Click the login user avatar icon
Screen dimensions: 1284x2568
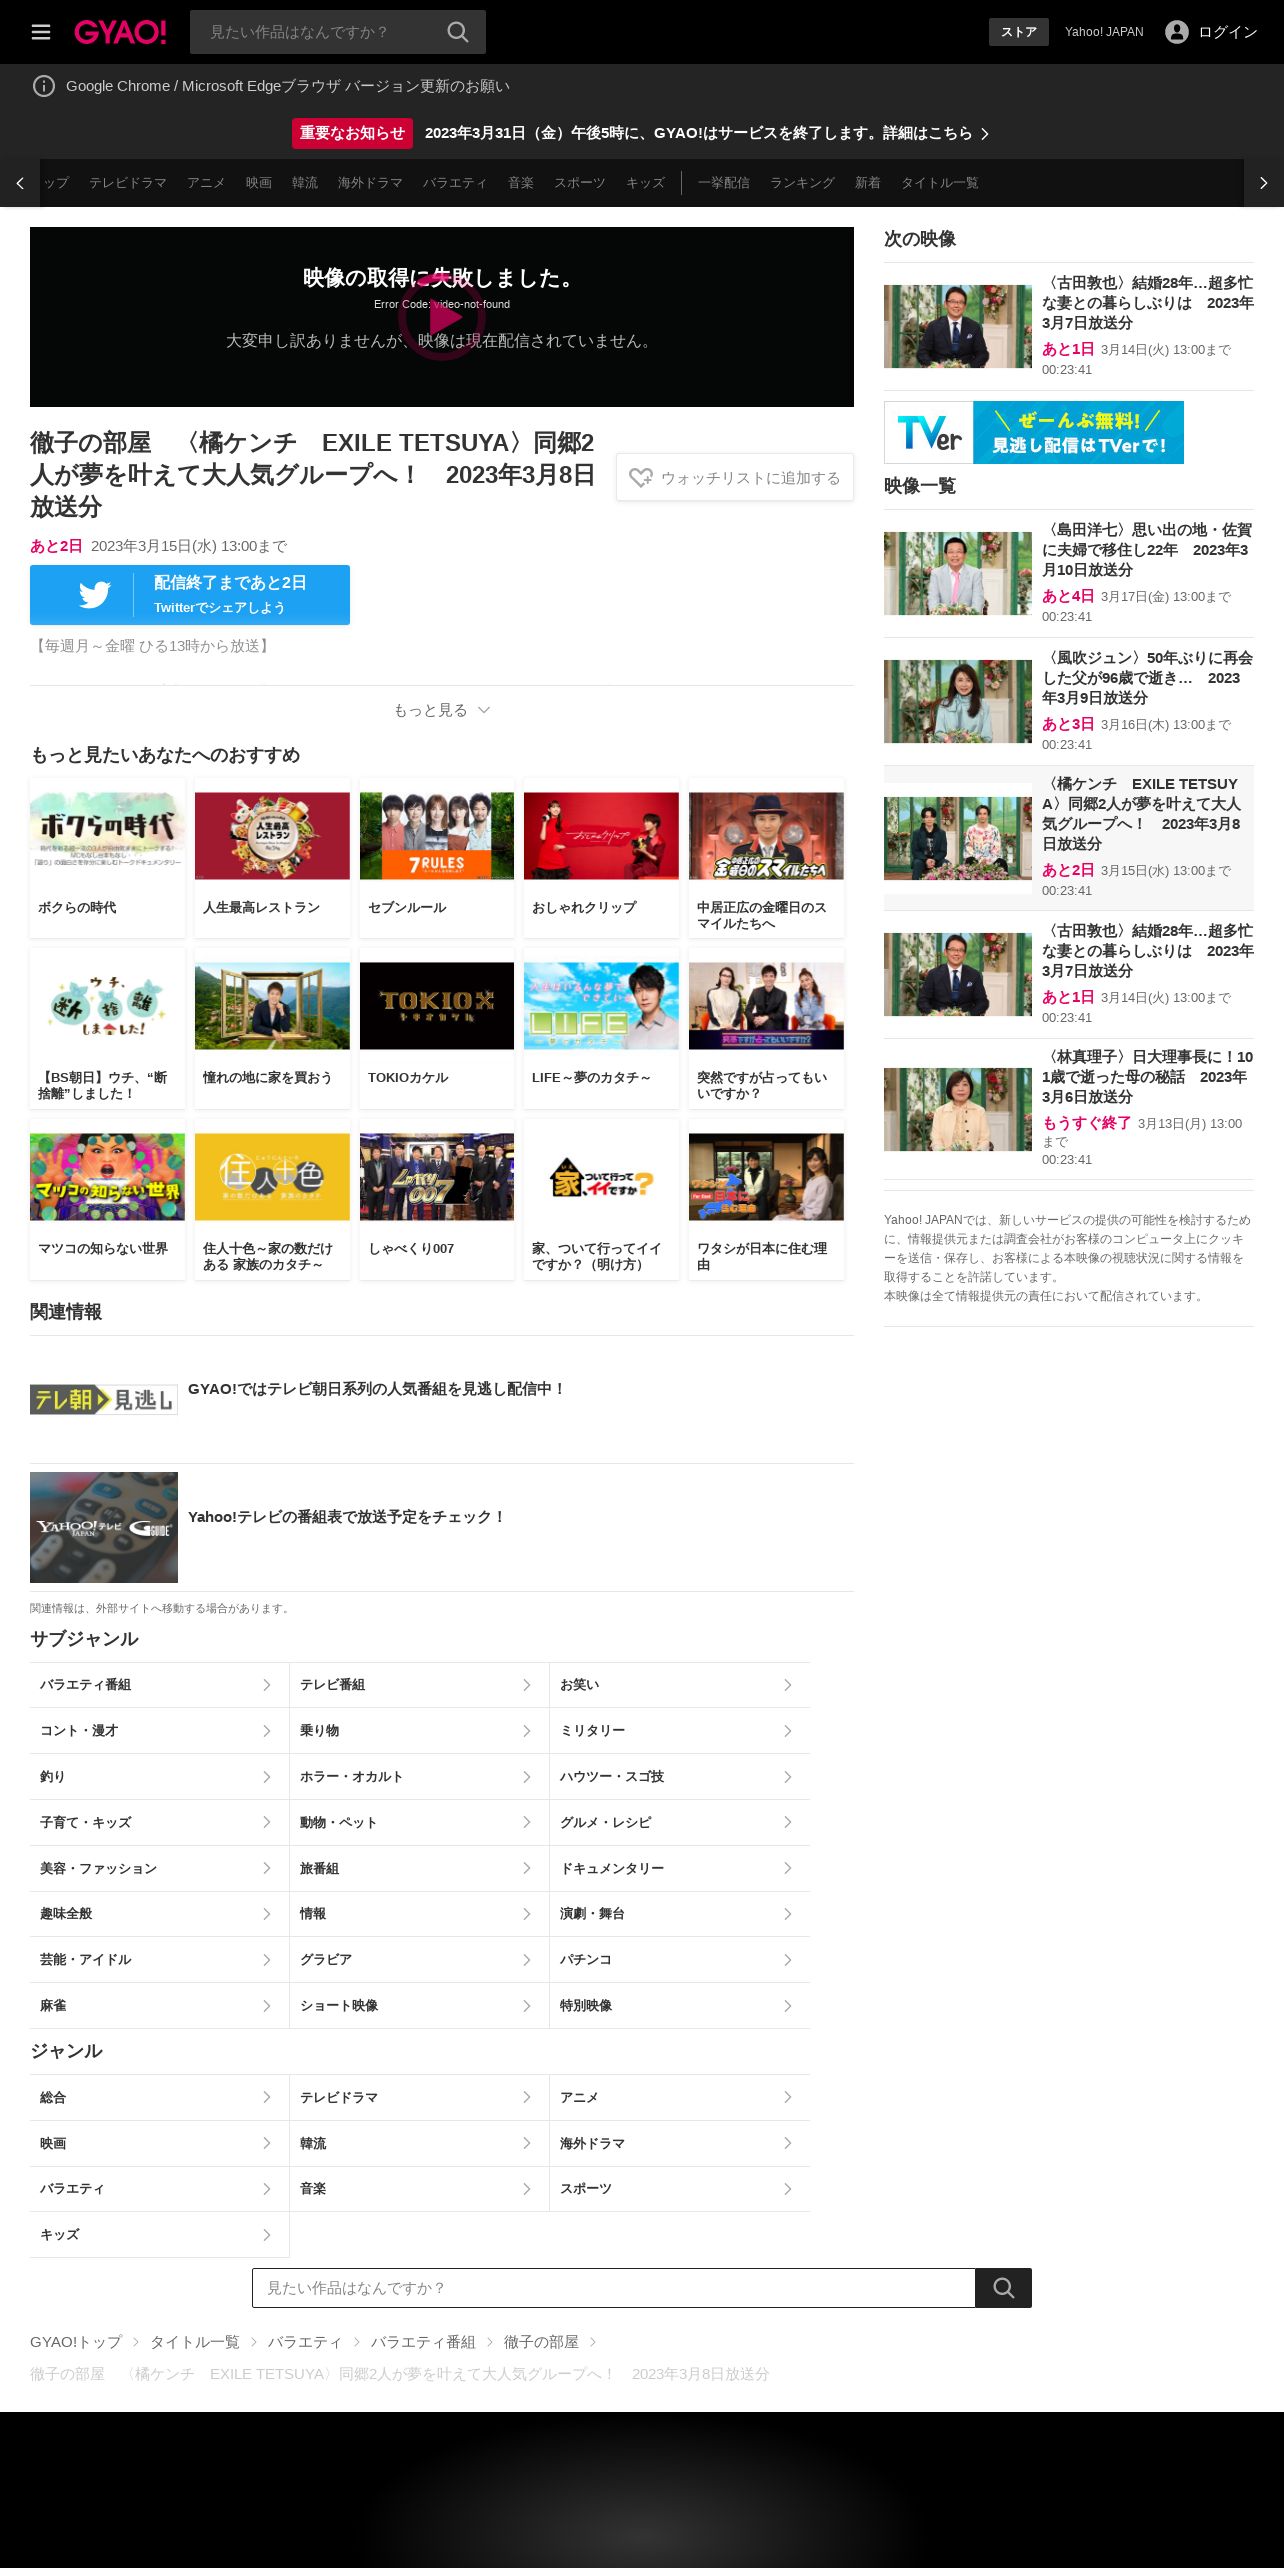pos(1177,32)
